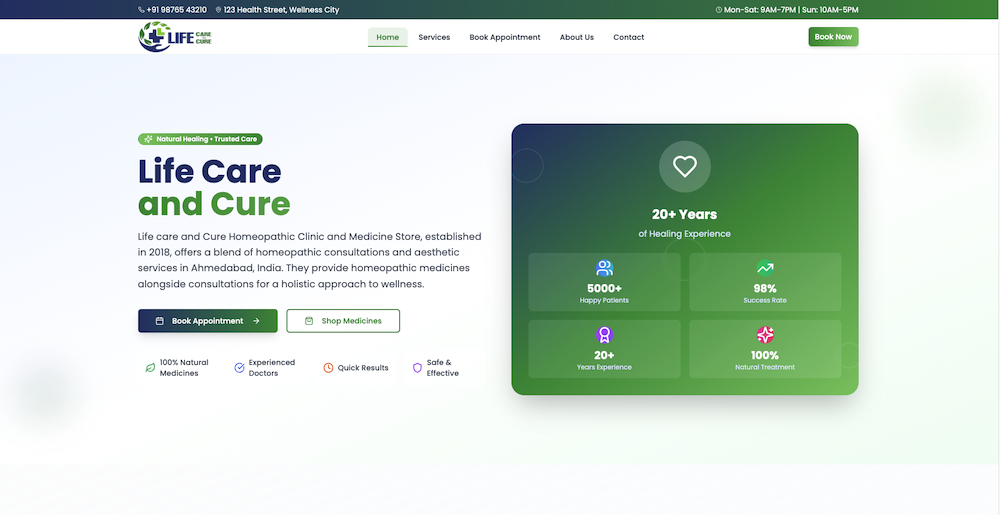
Task: Click the Quick Results label
Action: (363, 368)
